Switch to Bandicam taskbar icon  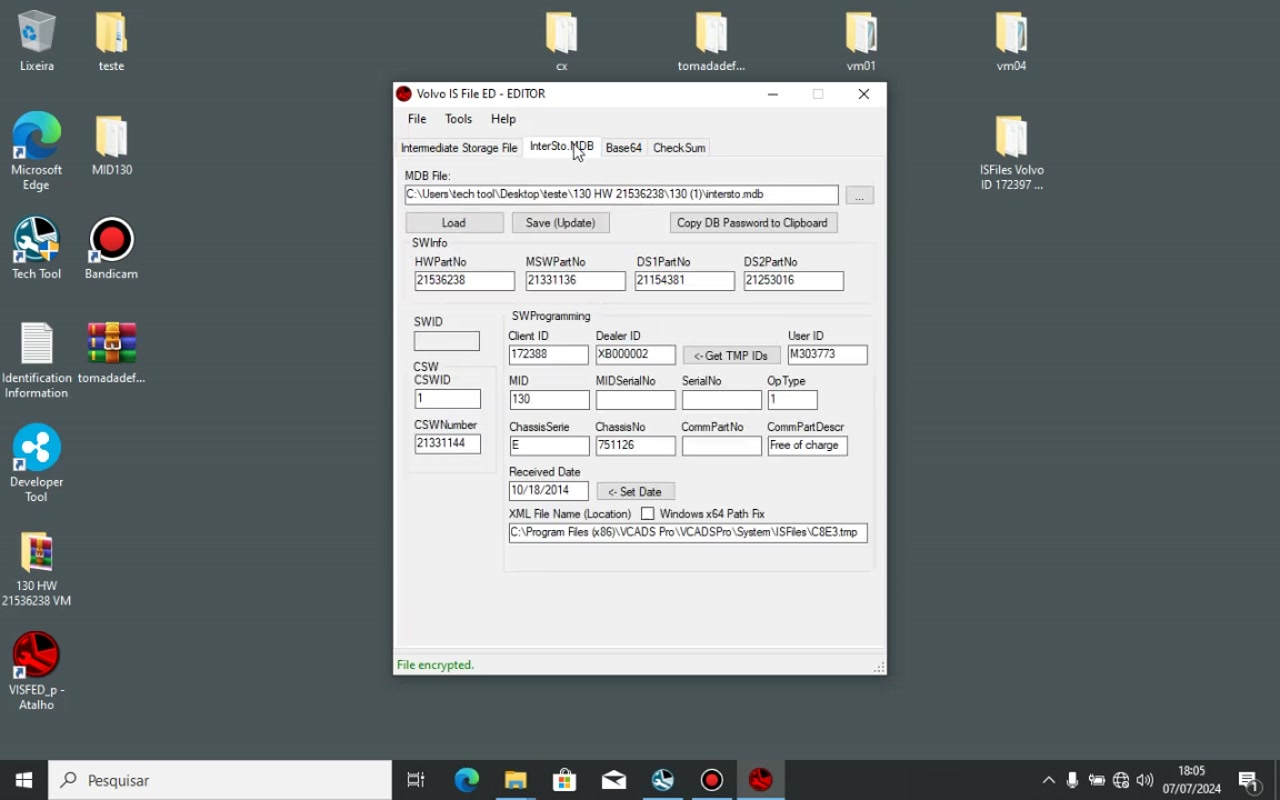click(x=711, y=780)
